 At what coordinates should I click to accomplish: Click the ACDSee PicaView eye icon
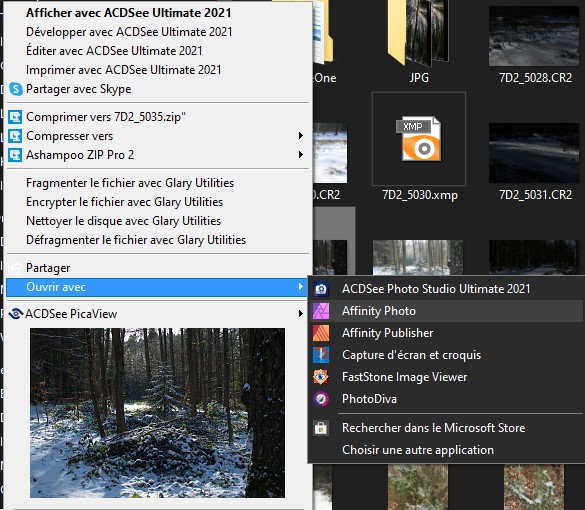(x=16, y=314)
